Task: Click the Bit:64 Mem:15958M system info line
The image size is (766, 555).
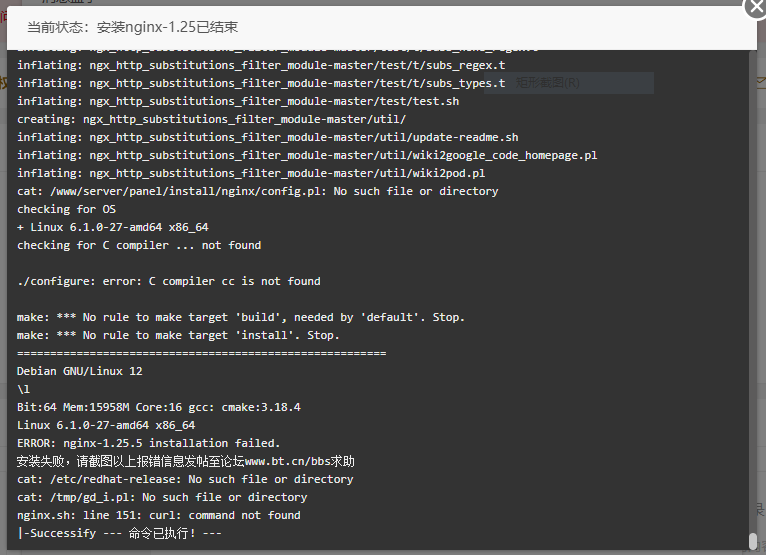Action: tap(159, 407)
